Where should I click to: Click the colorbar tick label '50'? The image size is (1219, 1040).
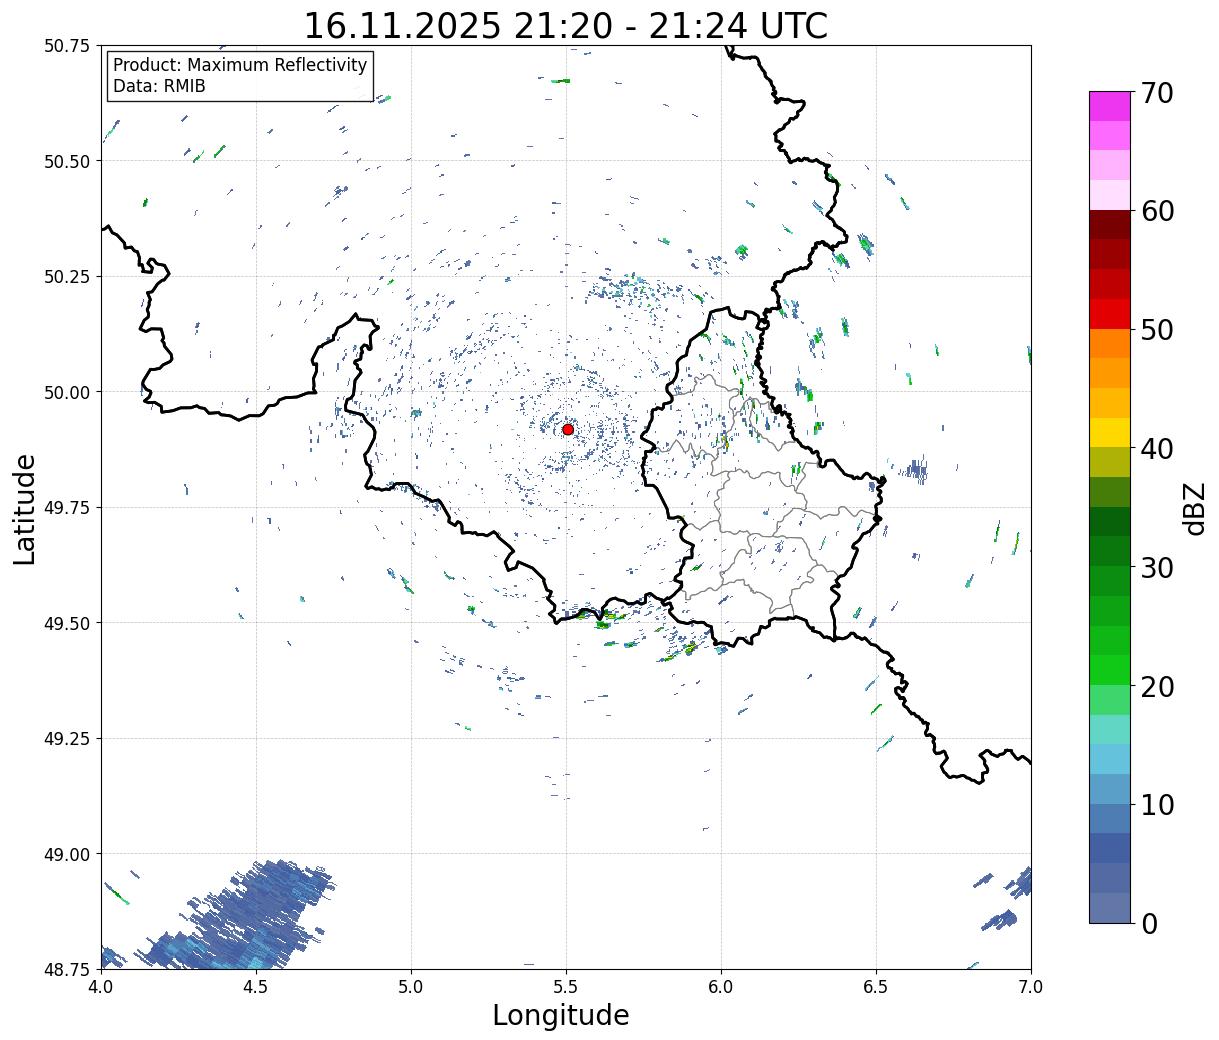point(1157,330)
